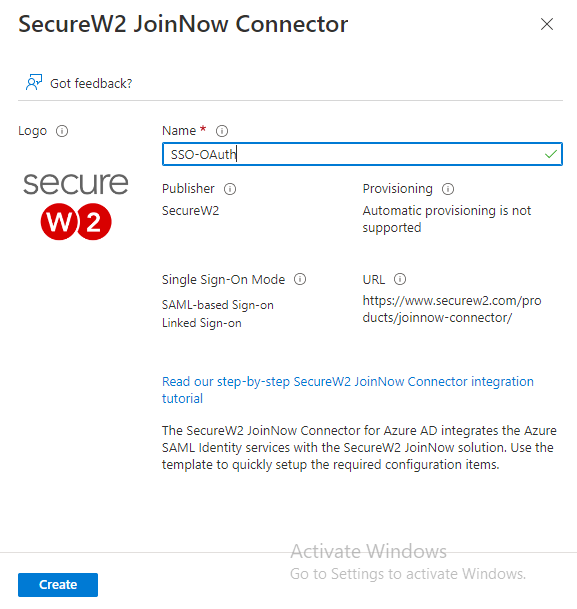
Task: Click the green validation checkmark in Name field
Action: (x=551, y=154)
